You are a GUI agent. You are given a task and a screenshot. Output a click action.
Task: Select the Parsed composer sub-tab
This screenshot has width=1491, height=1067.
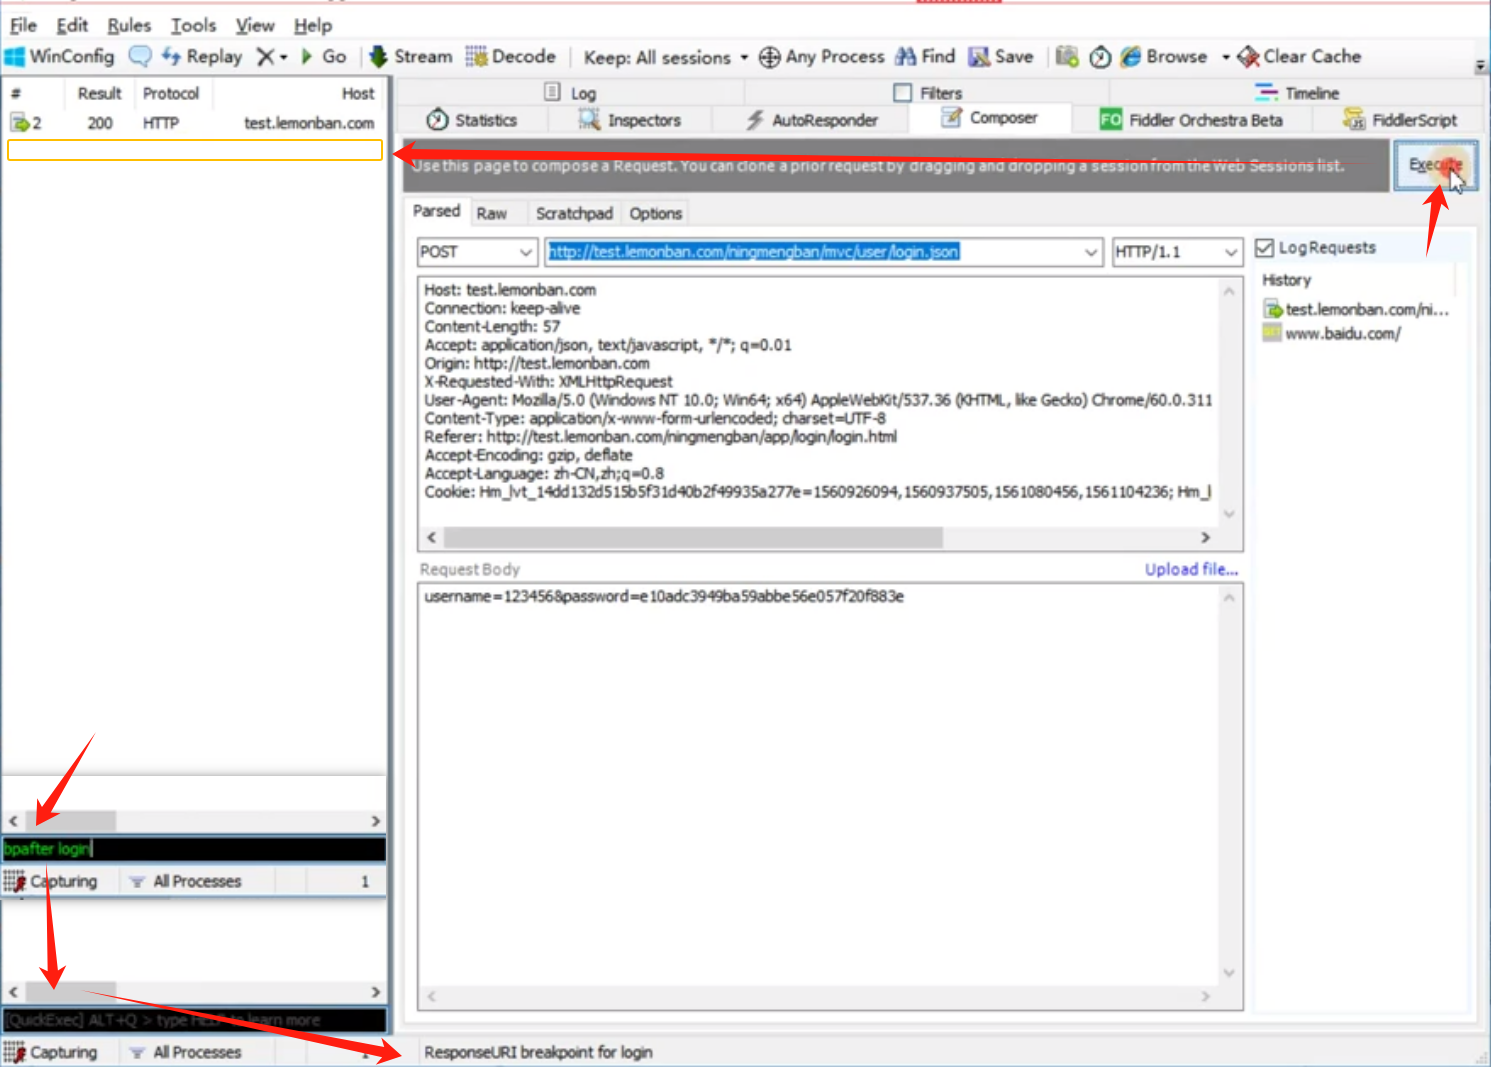tap(437, 211)
